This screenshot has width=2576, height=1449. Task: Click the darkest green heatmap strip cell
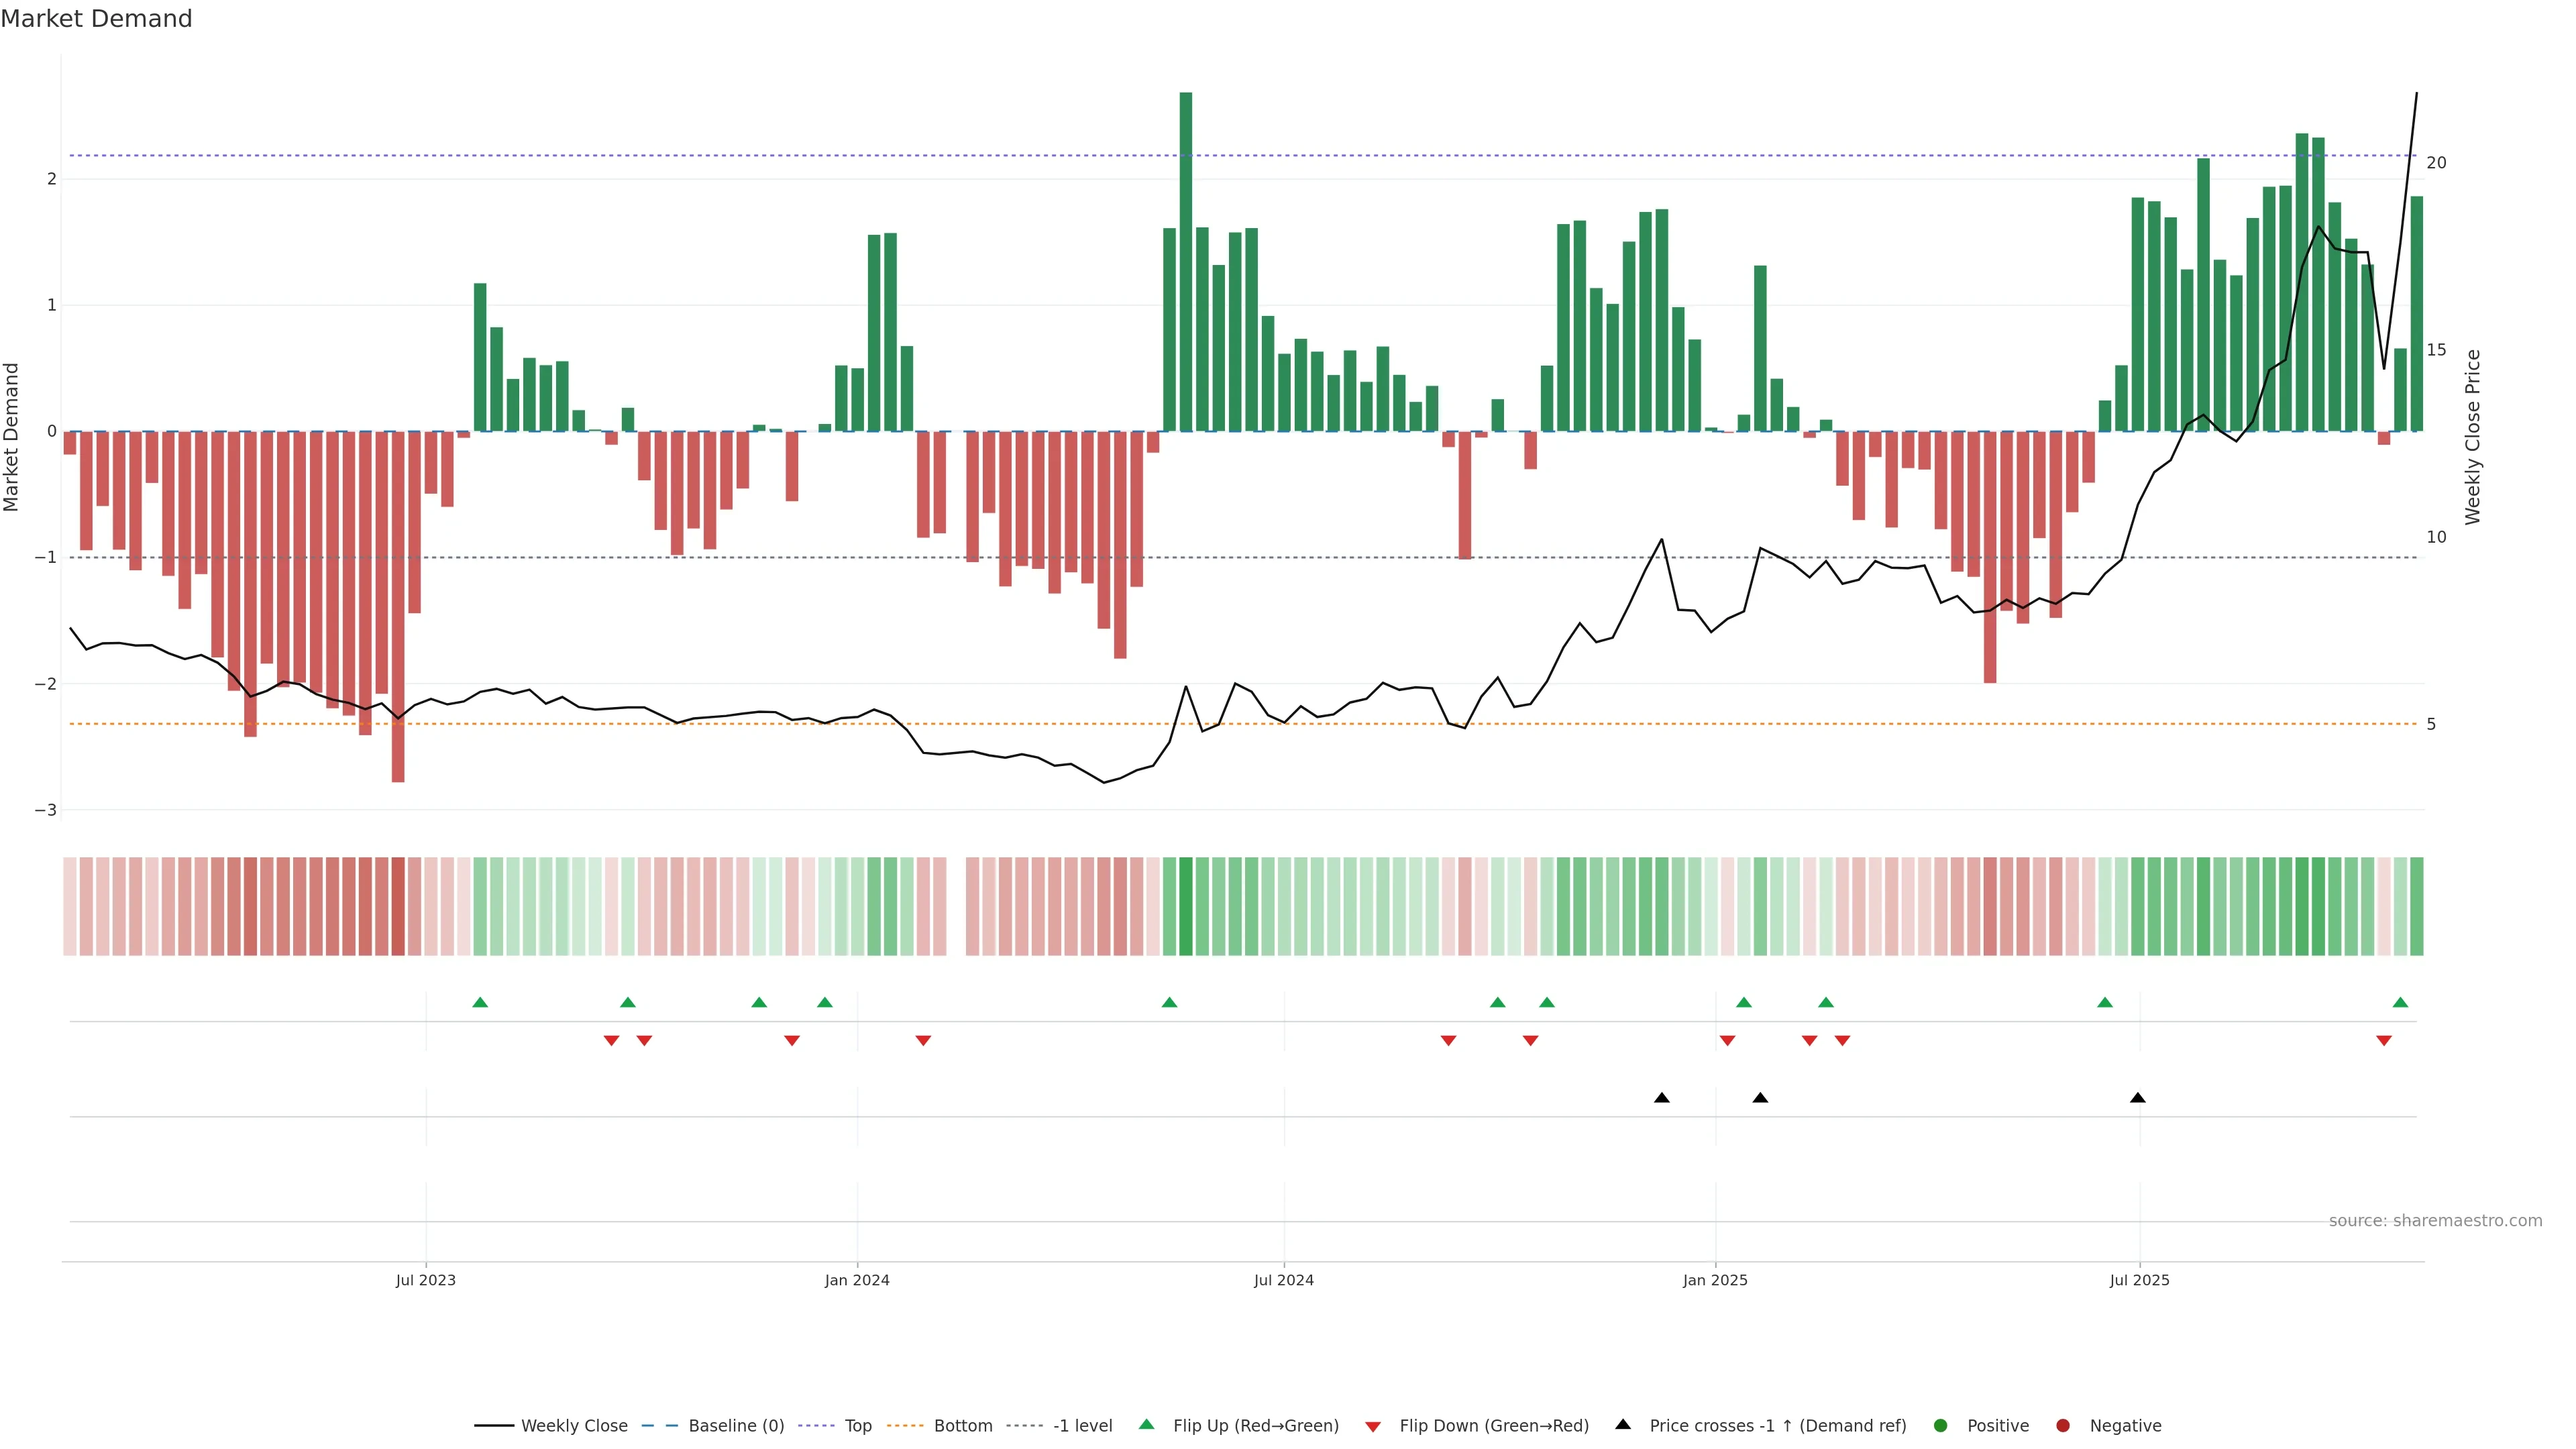[1186, 906]
